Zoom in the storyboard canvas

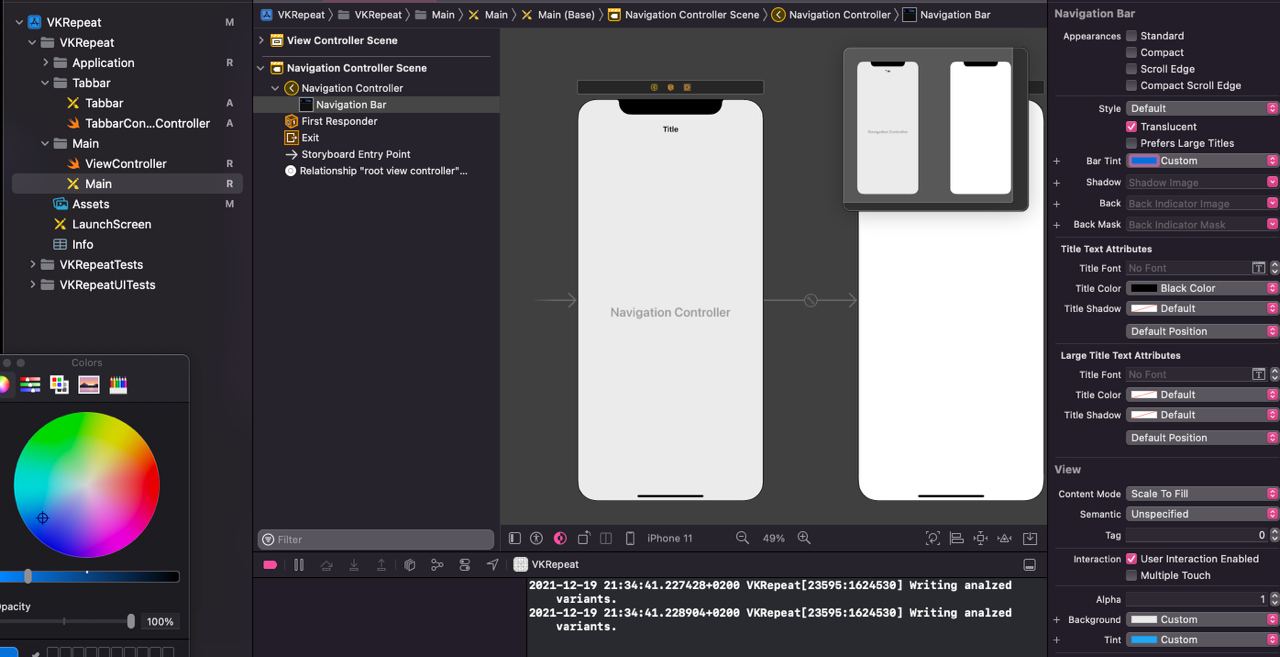coord(804,538)
